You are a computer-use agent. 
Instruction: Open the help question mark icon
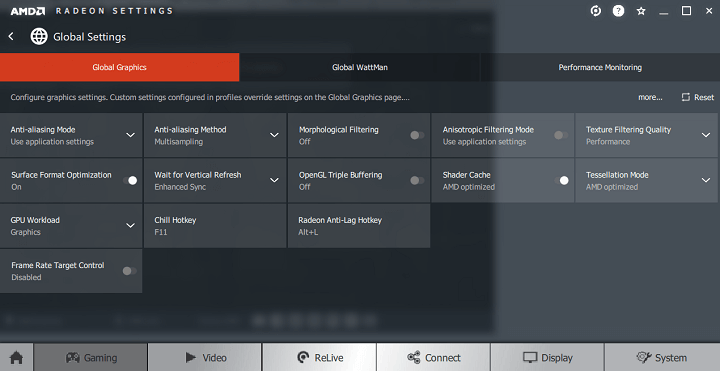click(618, 11)
